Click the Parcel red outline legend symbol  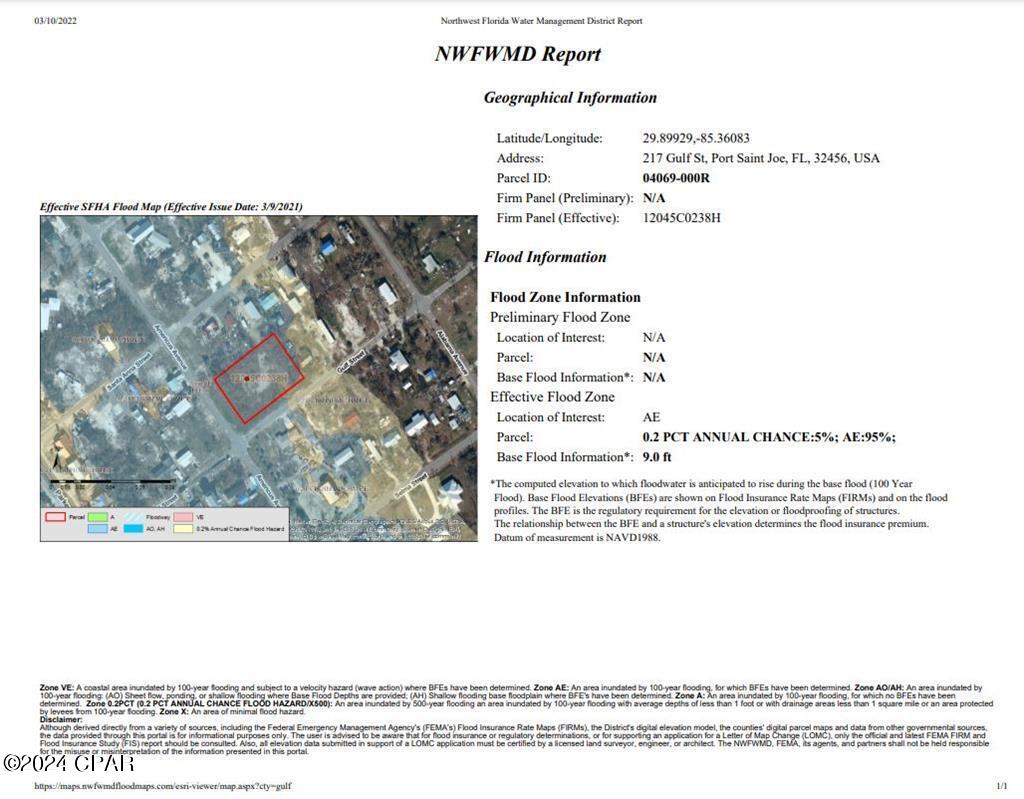click(x=56, y=516)
